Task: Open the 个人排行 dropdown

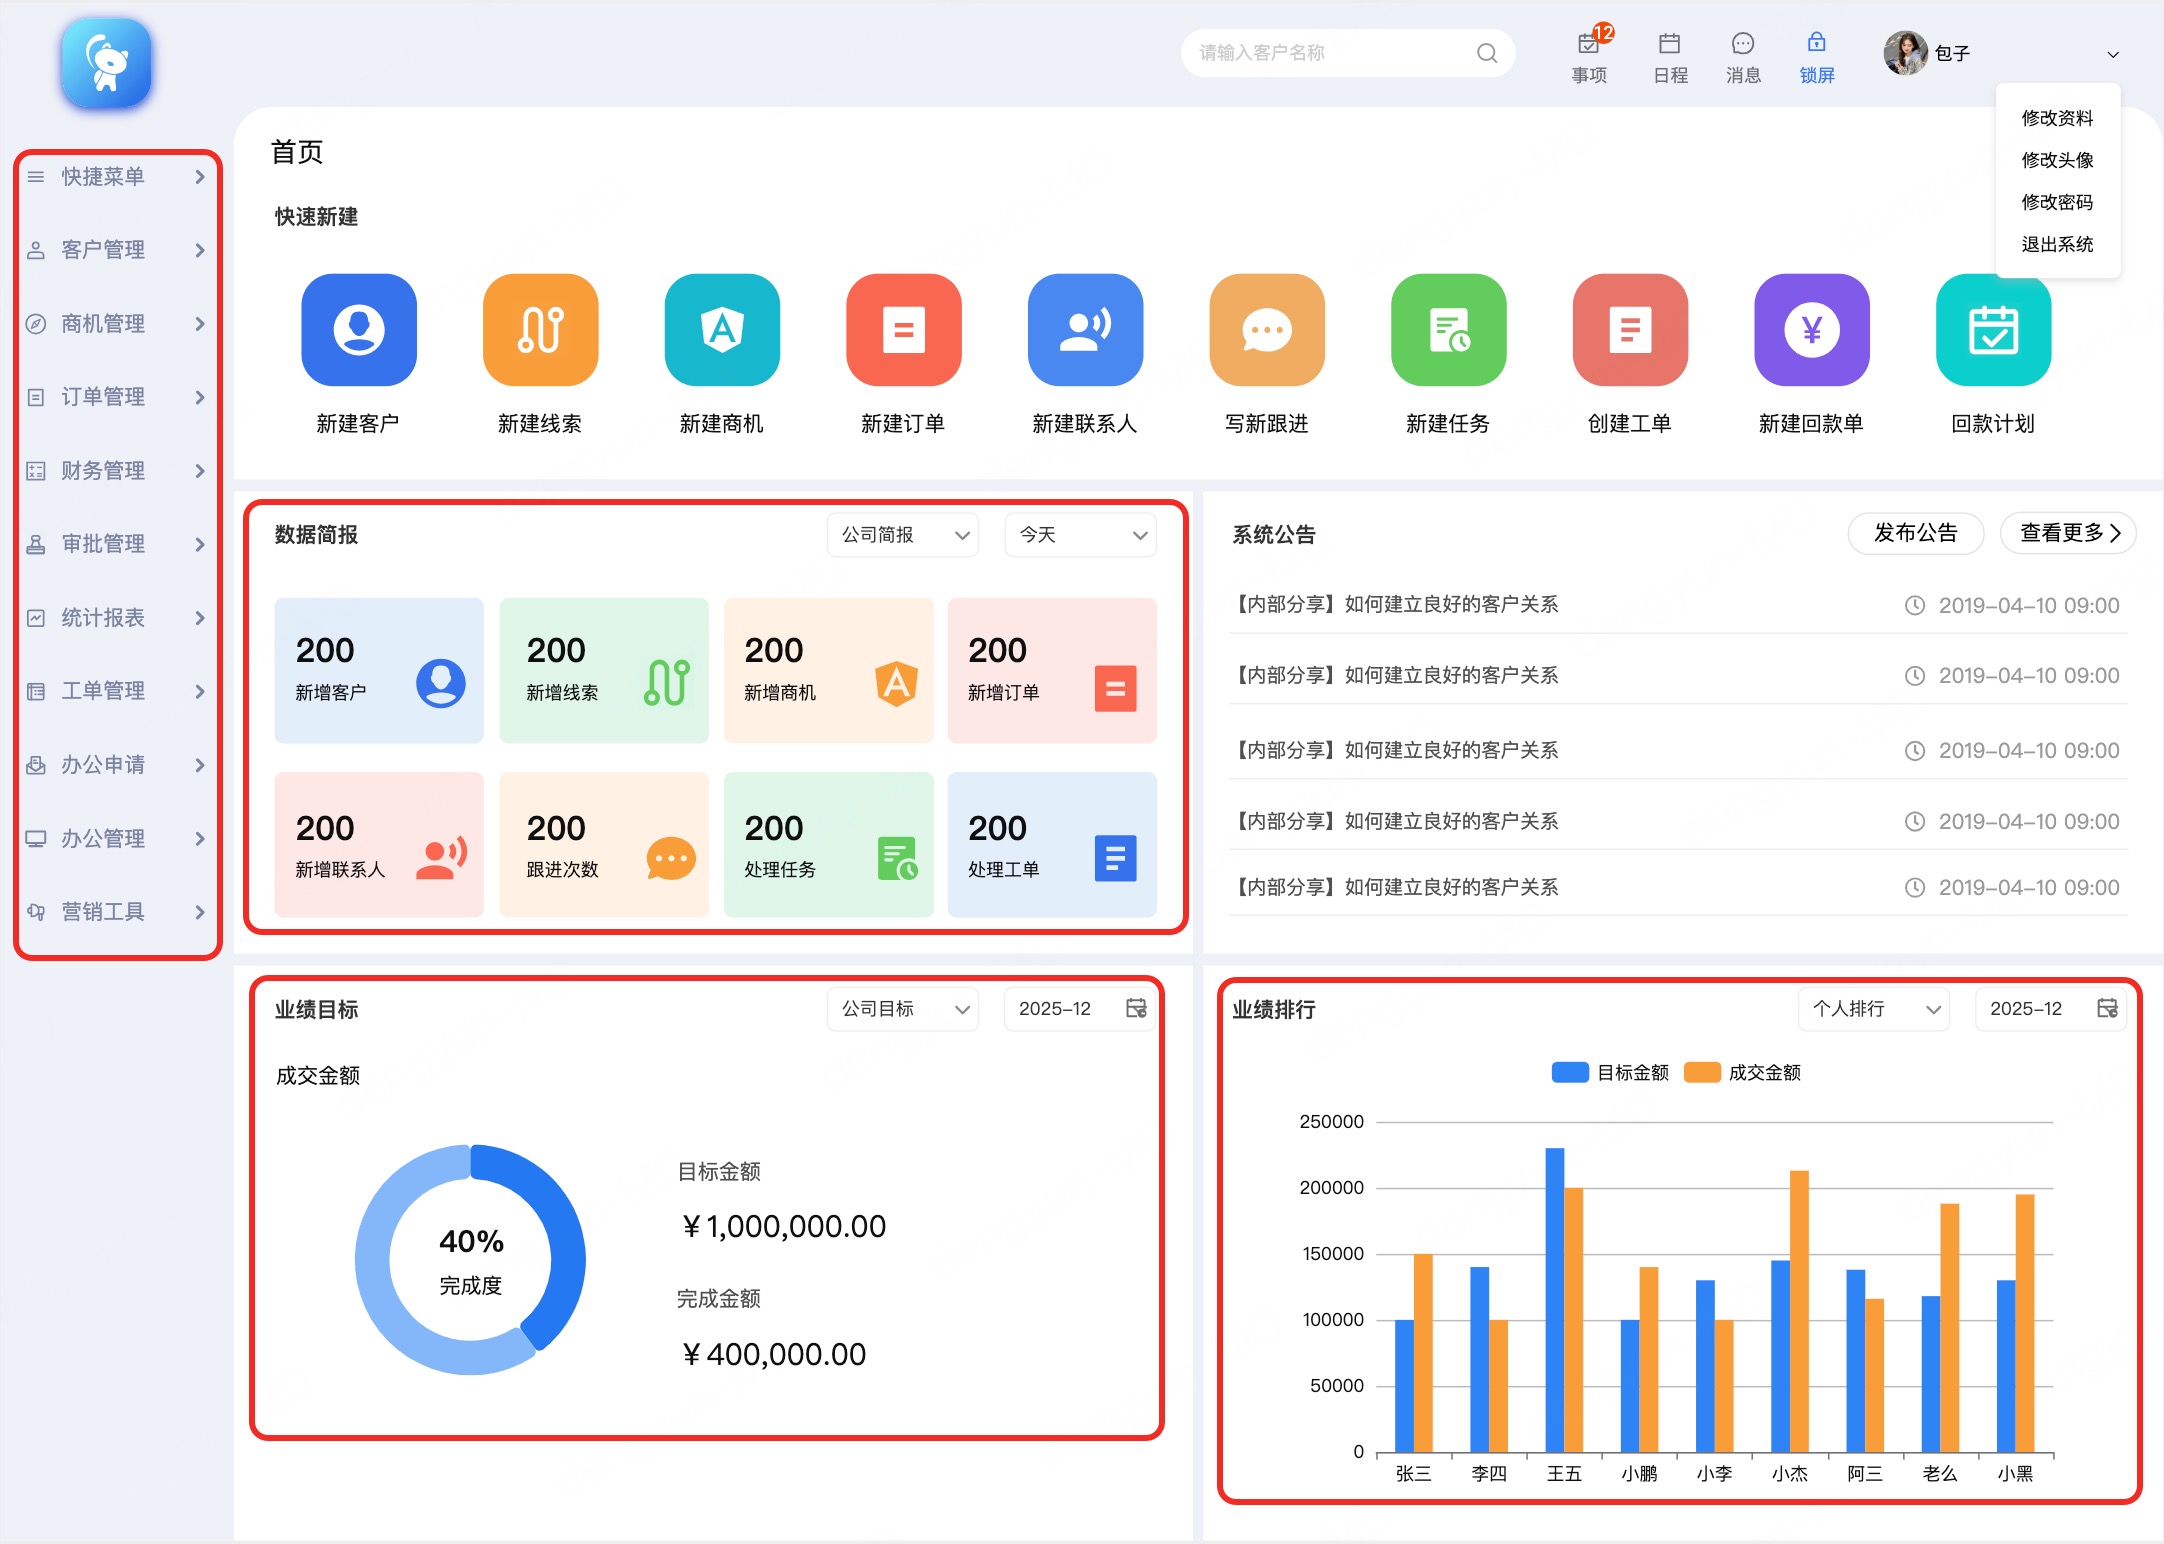Action: (1874, 1009)
